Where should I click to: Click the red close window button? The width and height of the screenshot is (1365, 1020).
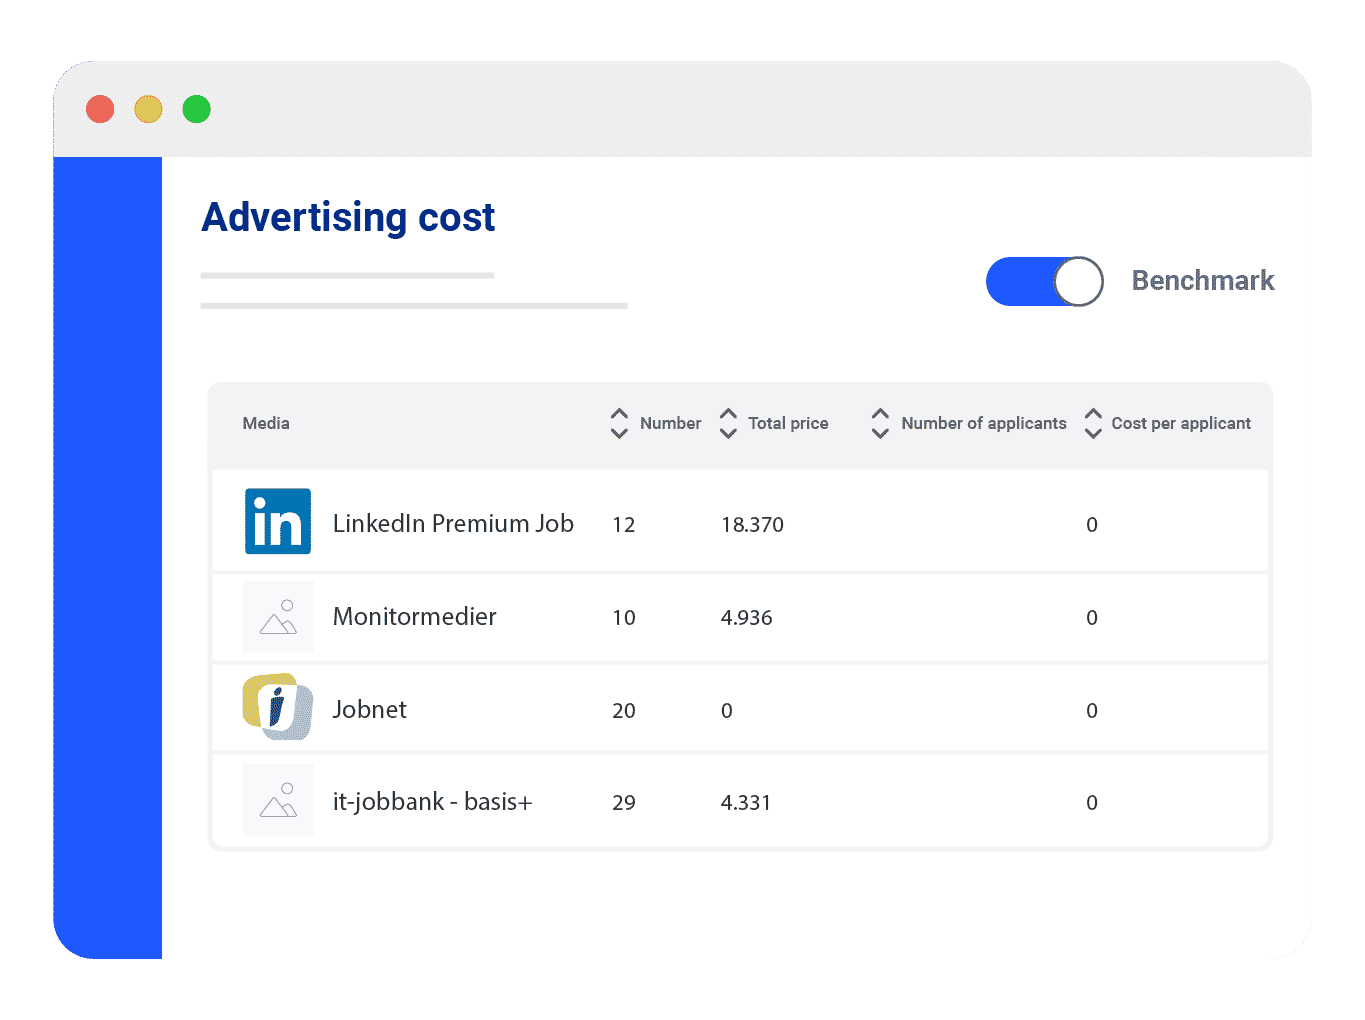tap(100, 109)
